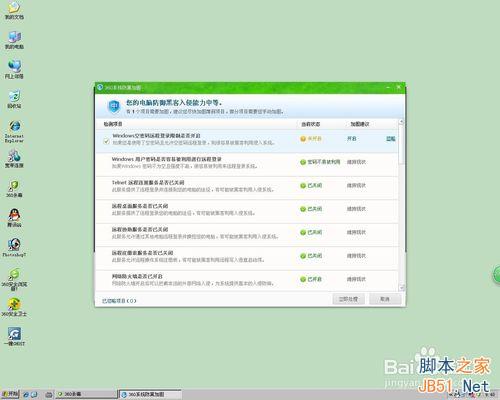
Task: Select the Telnet 远程连接服务是否已关闭 row title
Action: 148,183
